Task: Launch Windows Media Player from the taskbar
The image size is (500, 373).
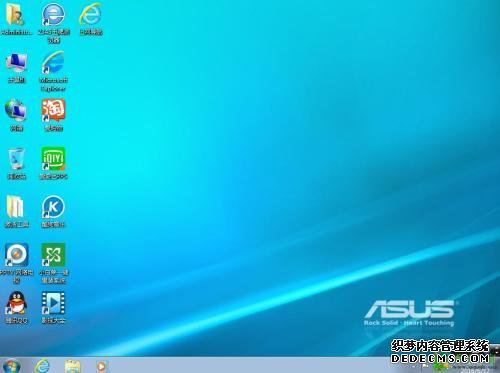Action: click(x=101, y=366)
